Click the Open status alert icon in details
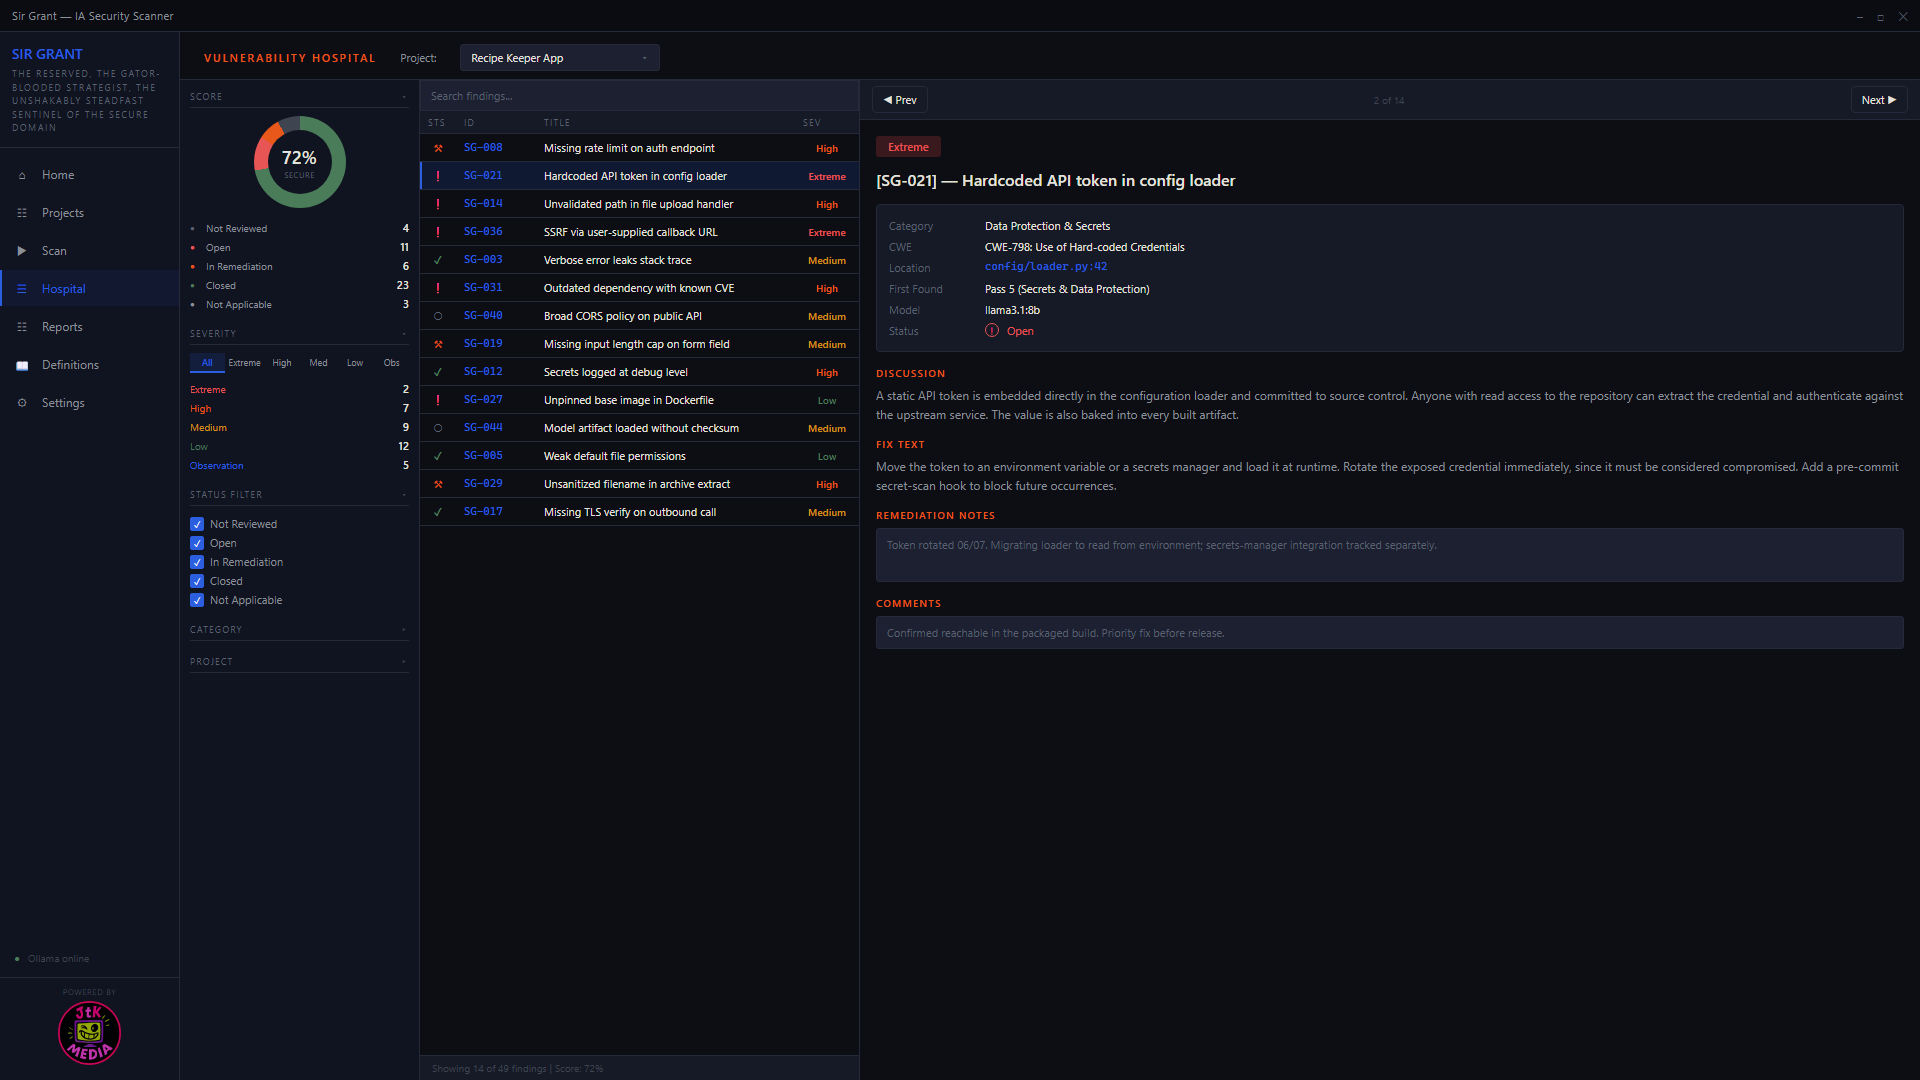This screenshot has height=1080, width=1920. click(x=992, y=331)
